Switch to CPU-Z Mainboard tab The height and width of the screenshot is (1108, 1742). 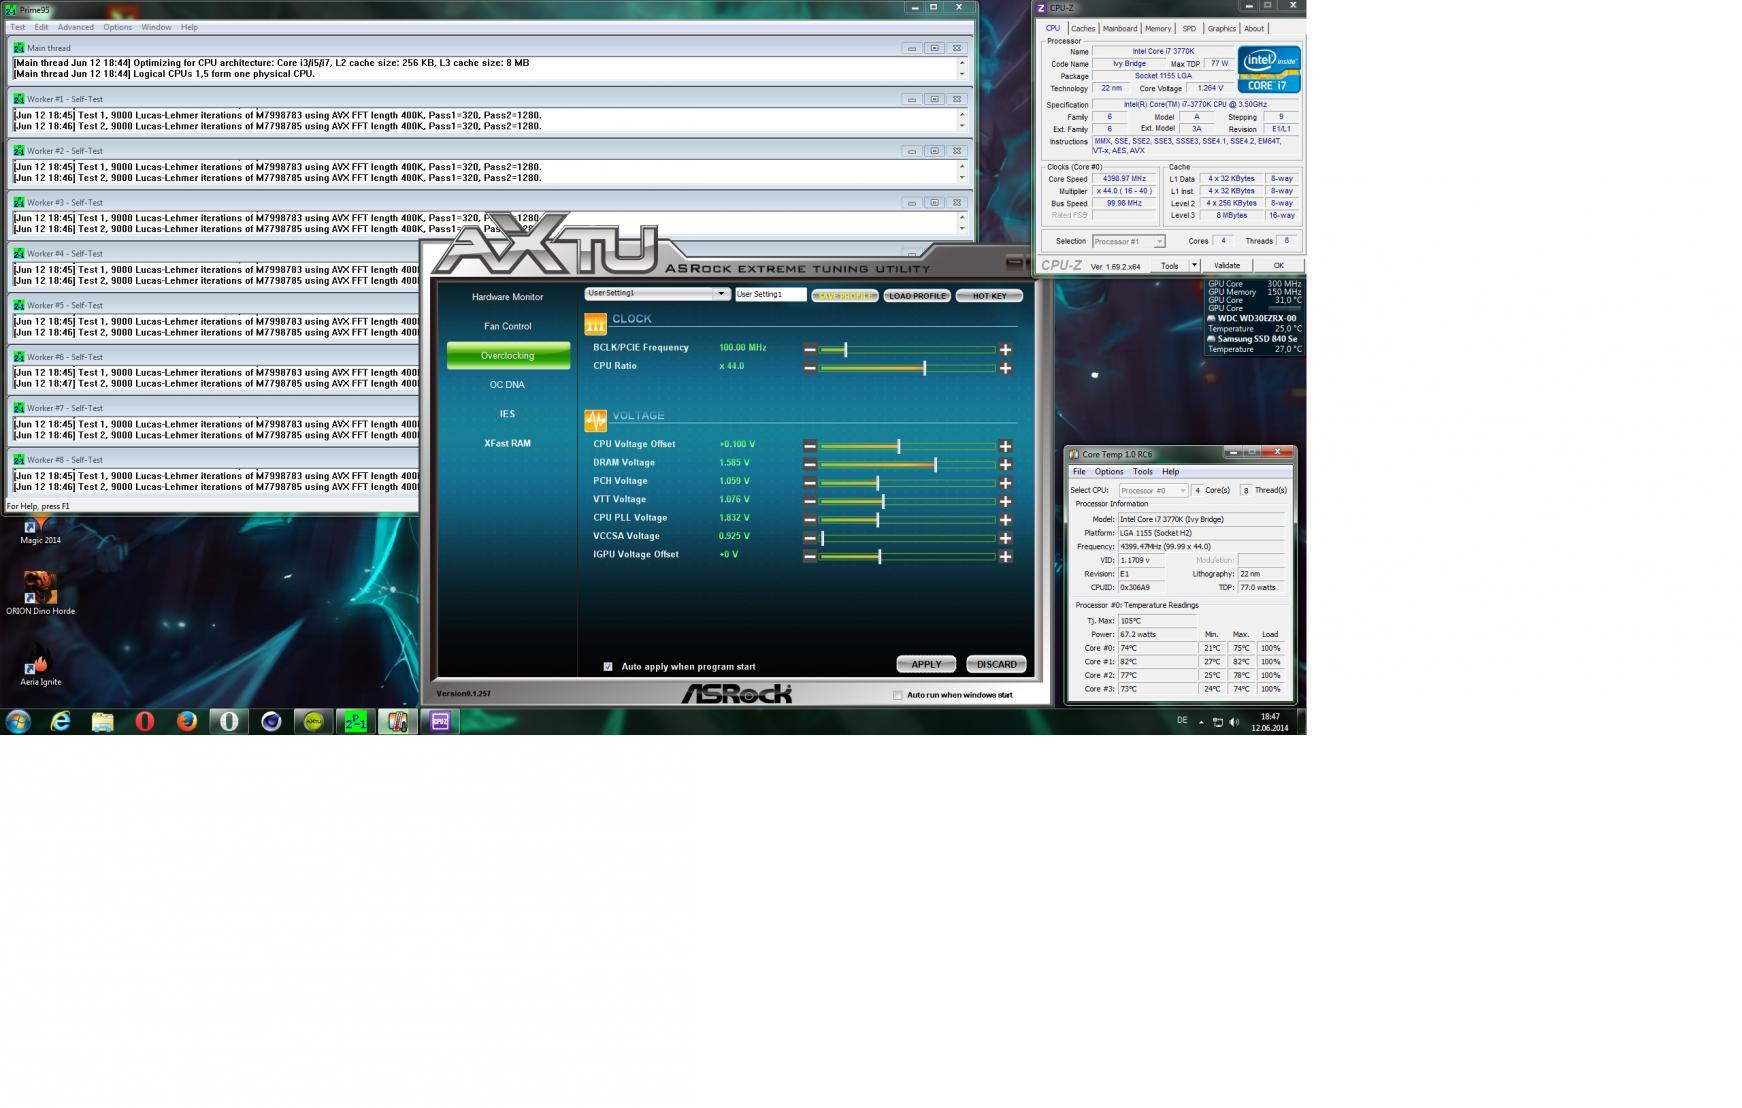(1120, 28)
